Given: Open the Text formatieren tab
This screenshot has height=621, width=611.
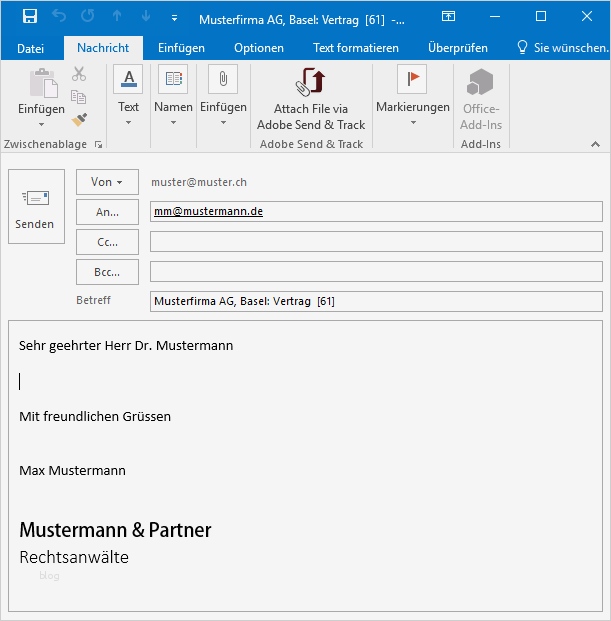Looking at the screenshot, I should coord(355,48).
